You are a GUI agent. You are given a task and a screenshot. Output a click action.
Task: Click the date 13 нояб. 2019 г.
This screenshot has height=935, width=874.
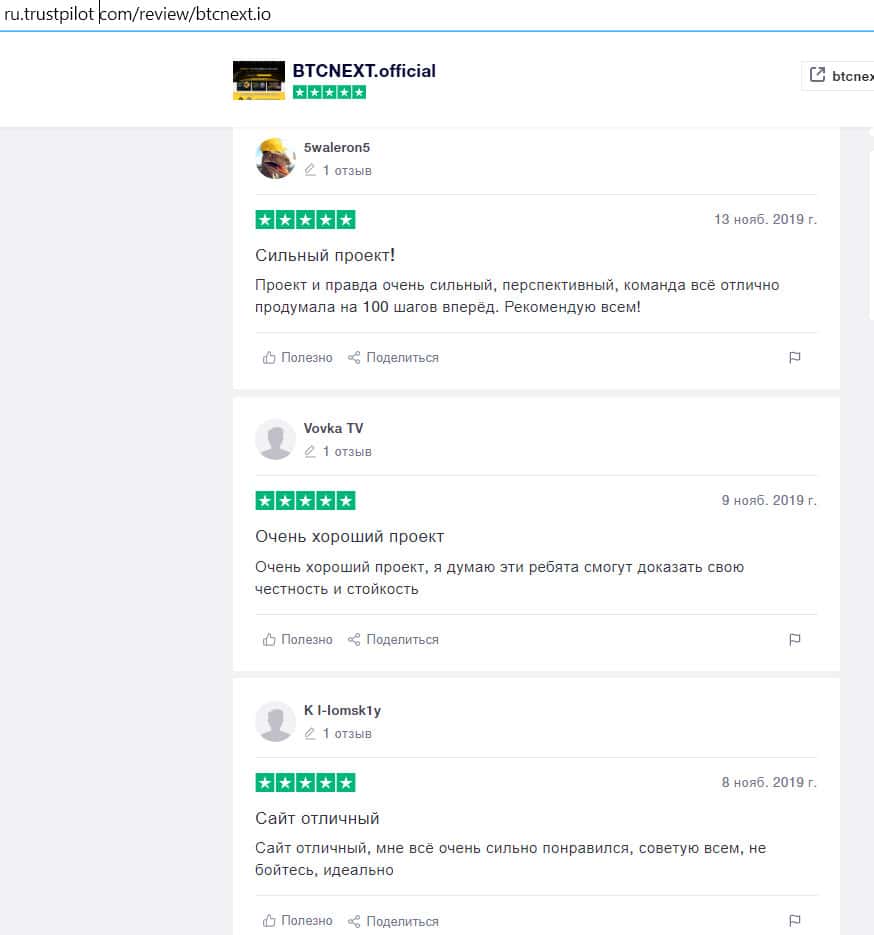pyautogui.click(x=765, y=219)
